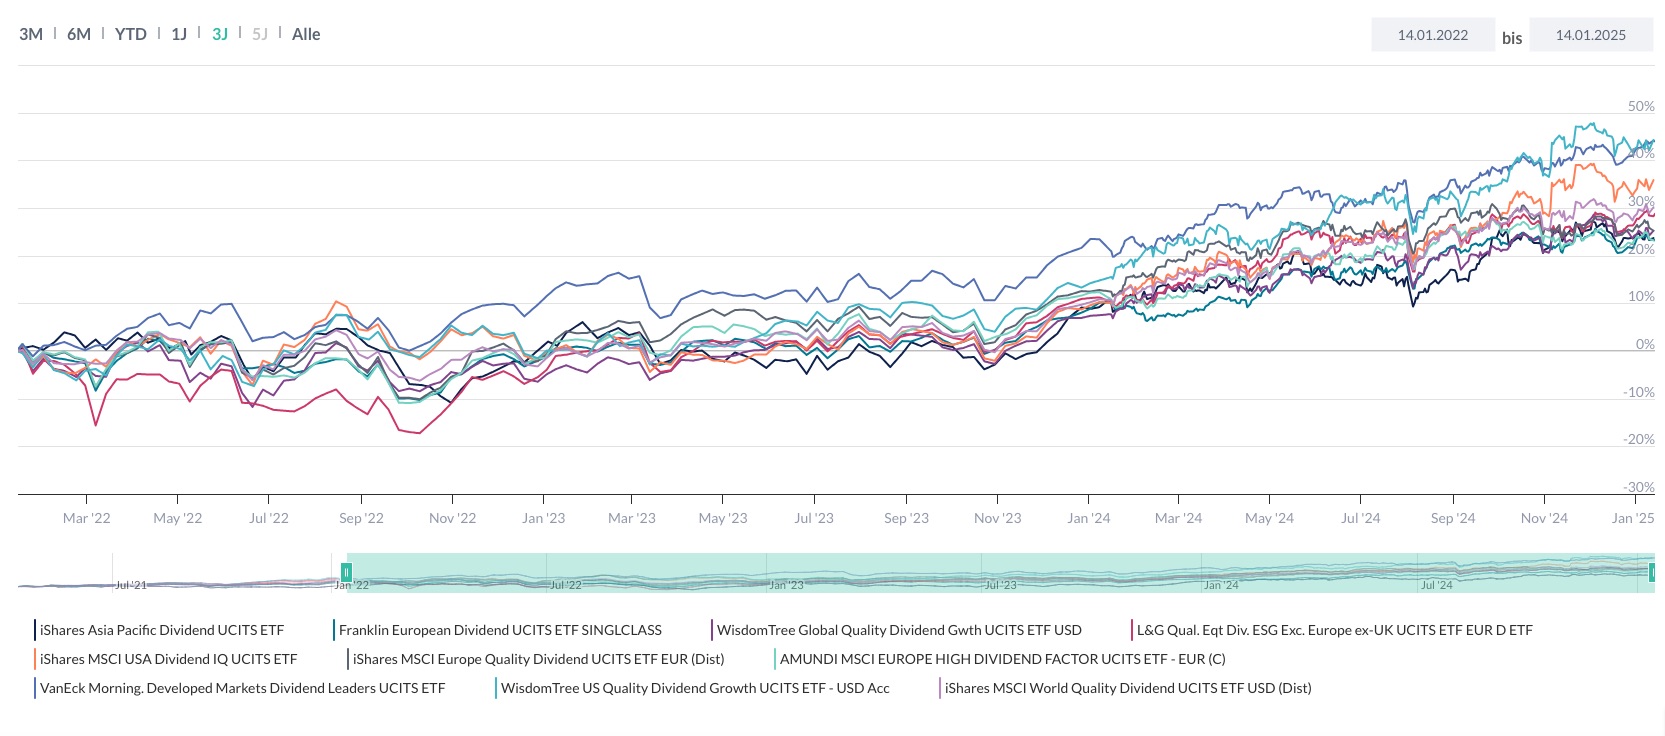Toggle the Franklin European Dividend series

pyautogui.click(x=500, y=630)
